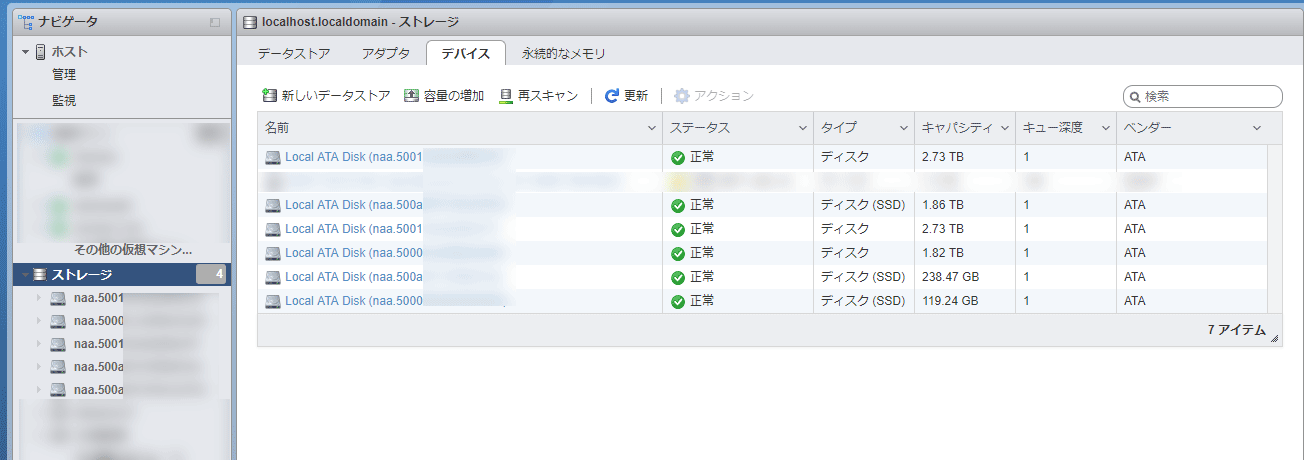The width and height of the screenshot is (1304, 460).
Task: Select the ディスク (SSD) cell of 238.47 GB row
Action: click(x=864, y=277)
